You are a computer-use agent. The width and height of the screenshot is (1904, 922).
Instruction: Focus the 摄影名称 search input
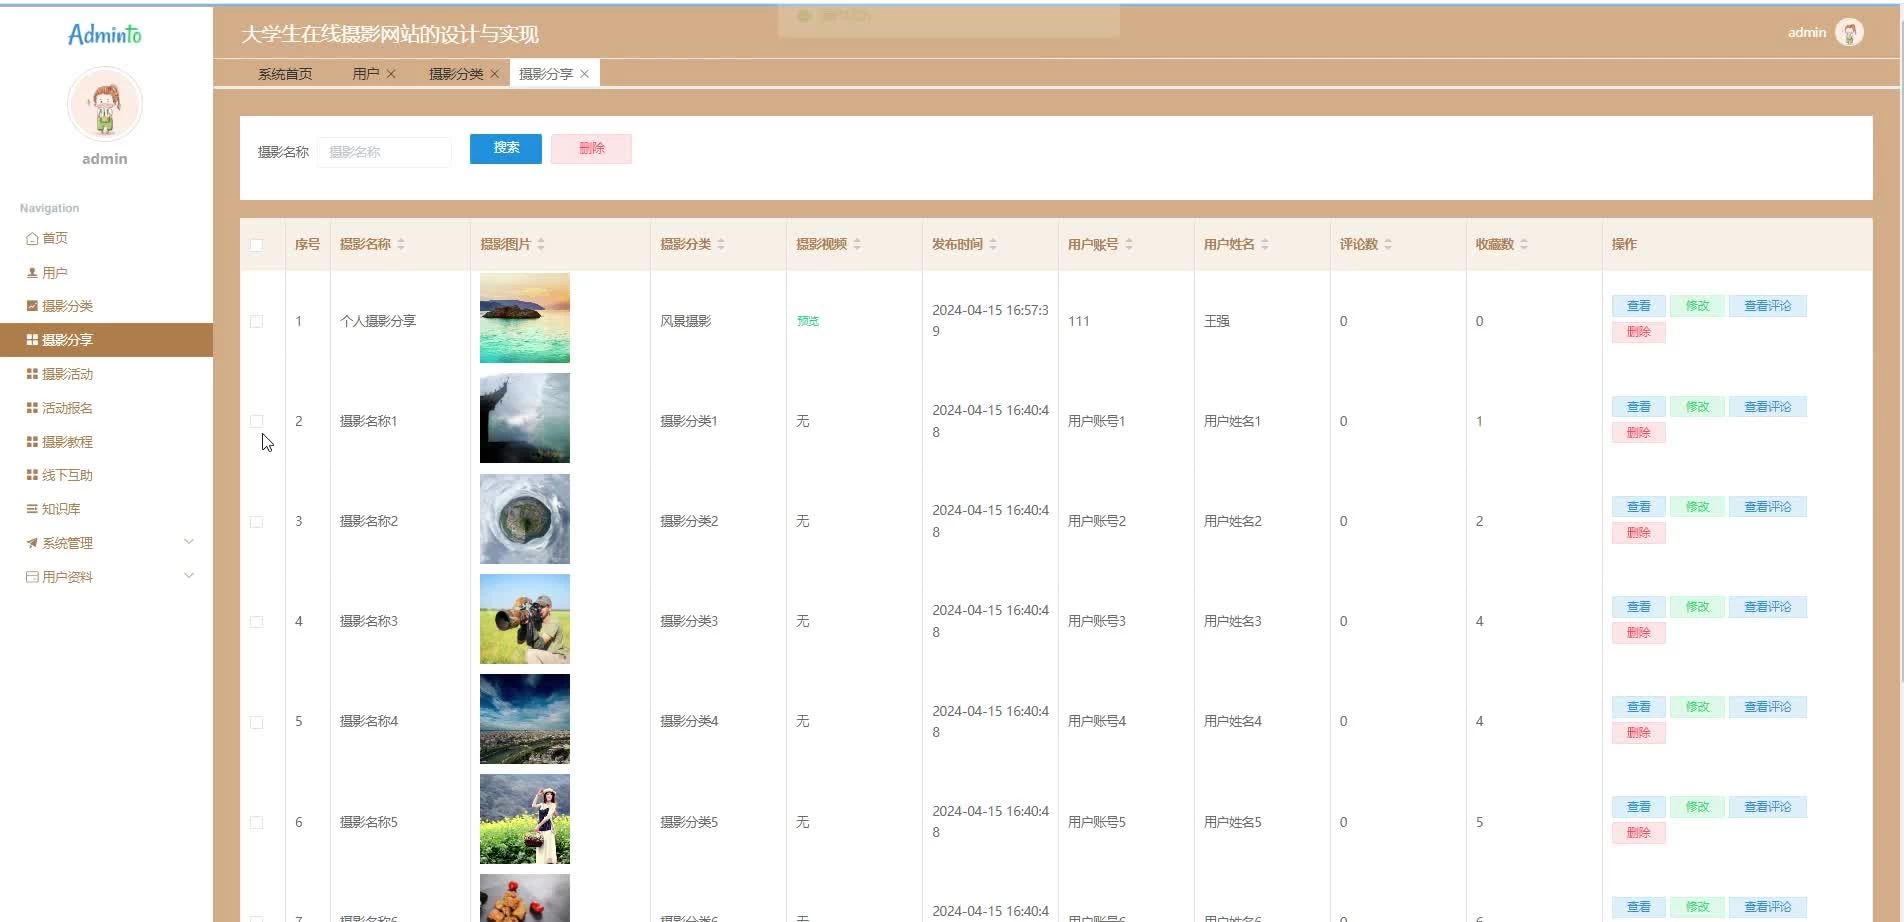tap(385, 152)
